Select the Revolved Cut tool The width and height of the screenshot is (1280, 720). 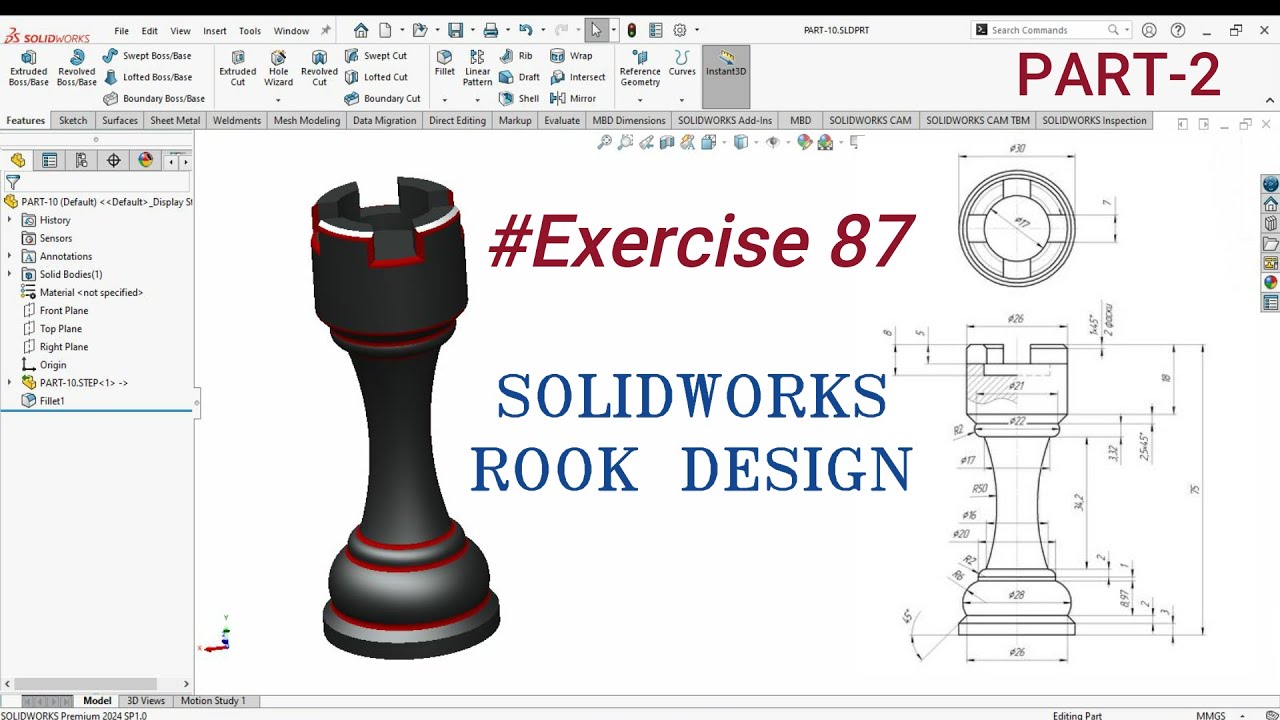319,68
